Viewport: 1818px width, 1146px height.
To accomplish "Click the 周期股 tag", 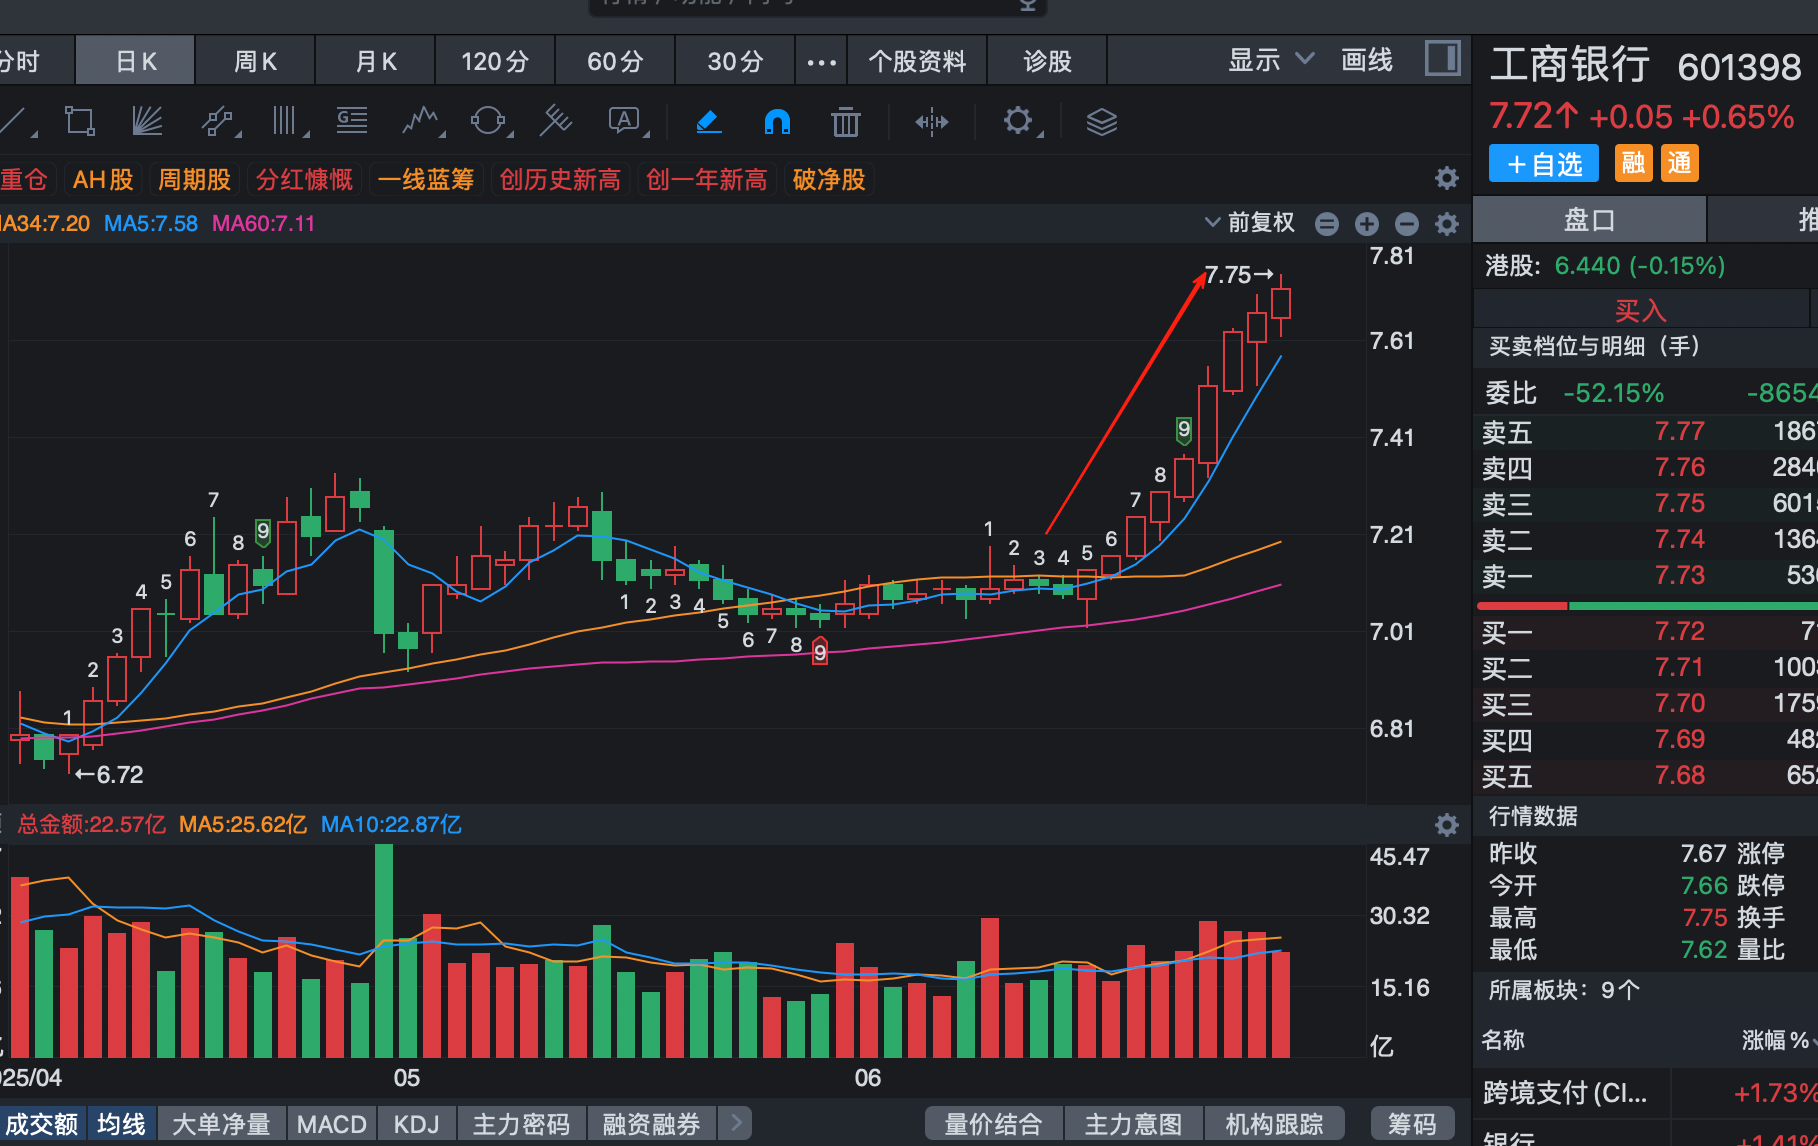I will (x=194, y=180).
